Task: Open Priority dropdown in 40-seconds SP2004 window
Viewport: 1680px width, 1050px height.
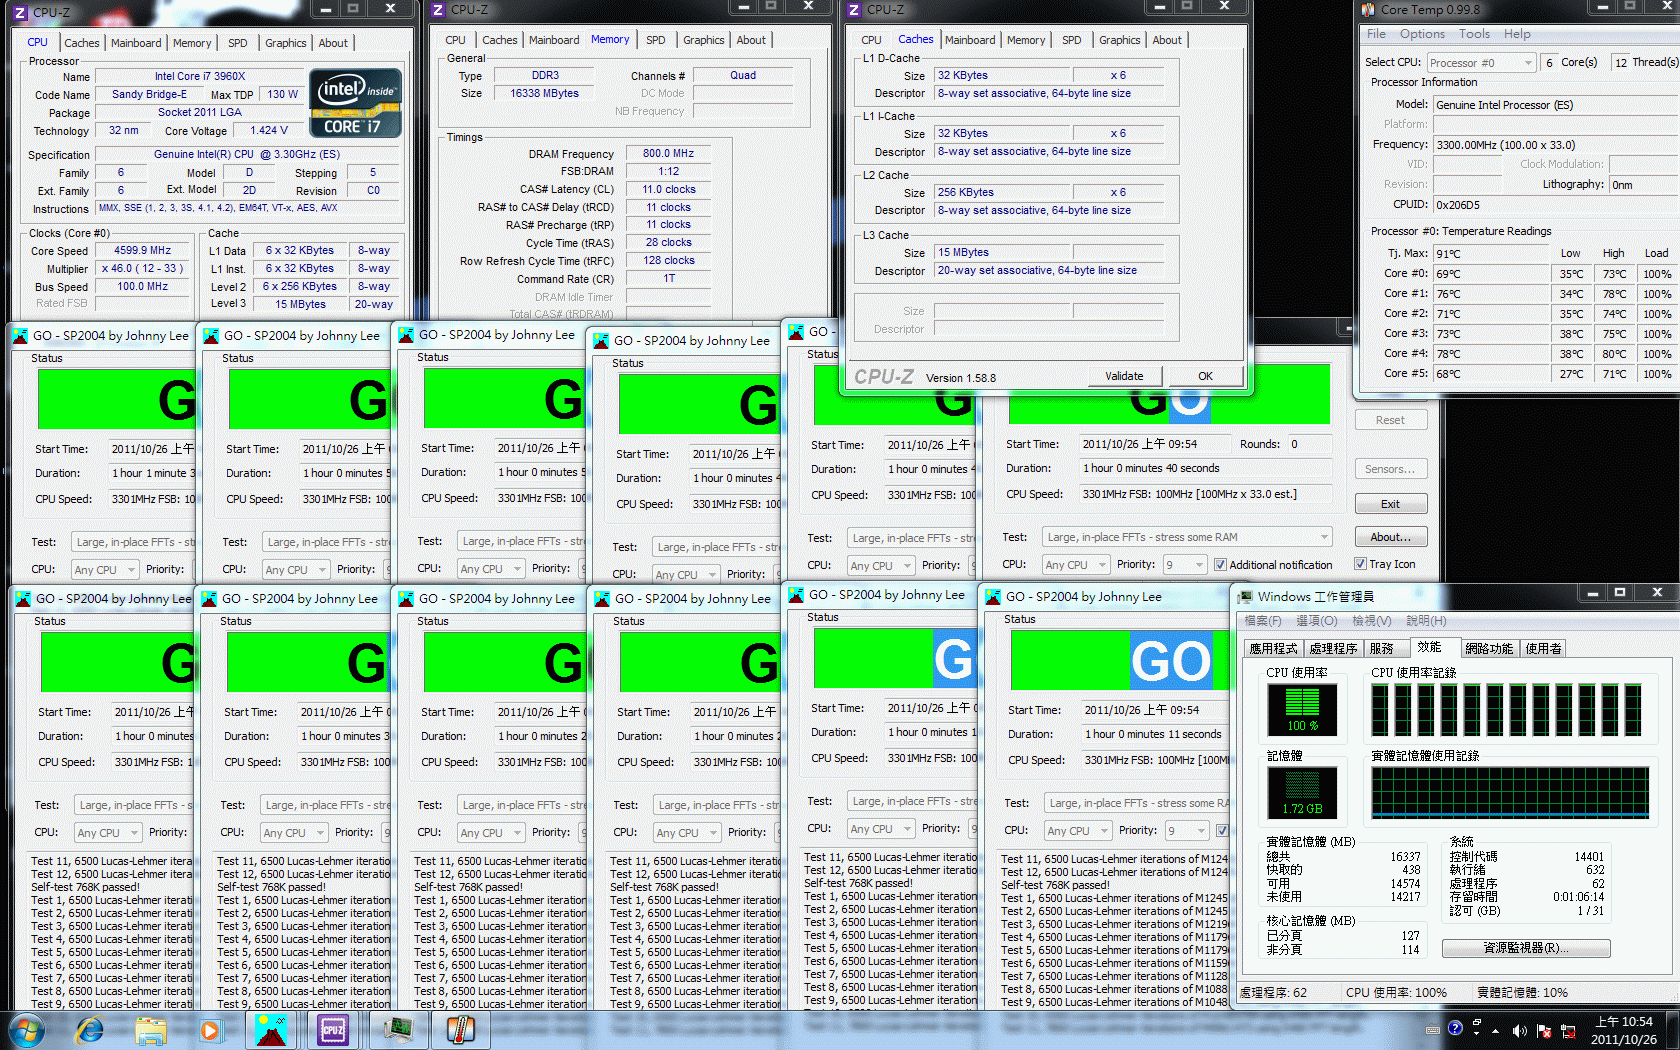Action: coord(1185,565)
